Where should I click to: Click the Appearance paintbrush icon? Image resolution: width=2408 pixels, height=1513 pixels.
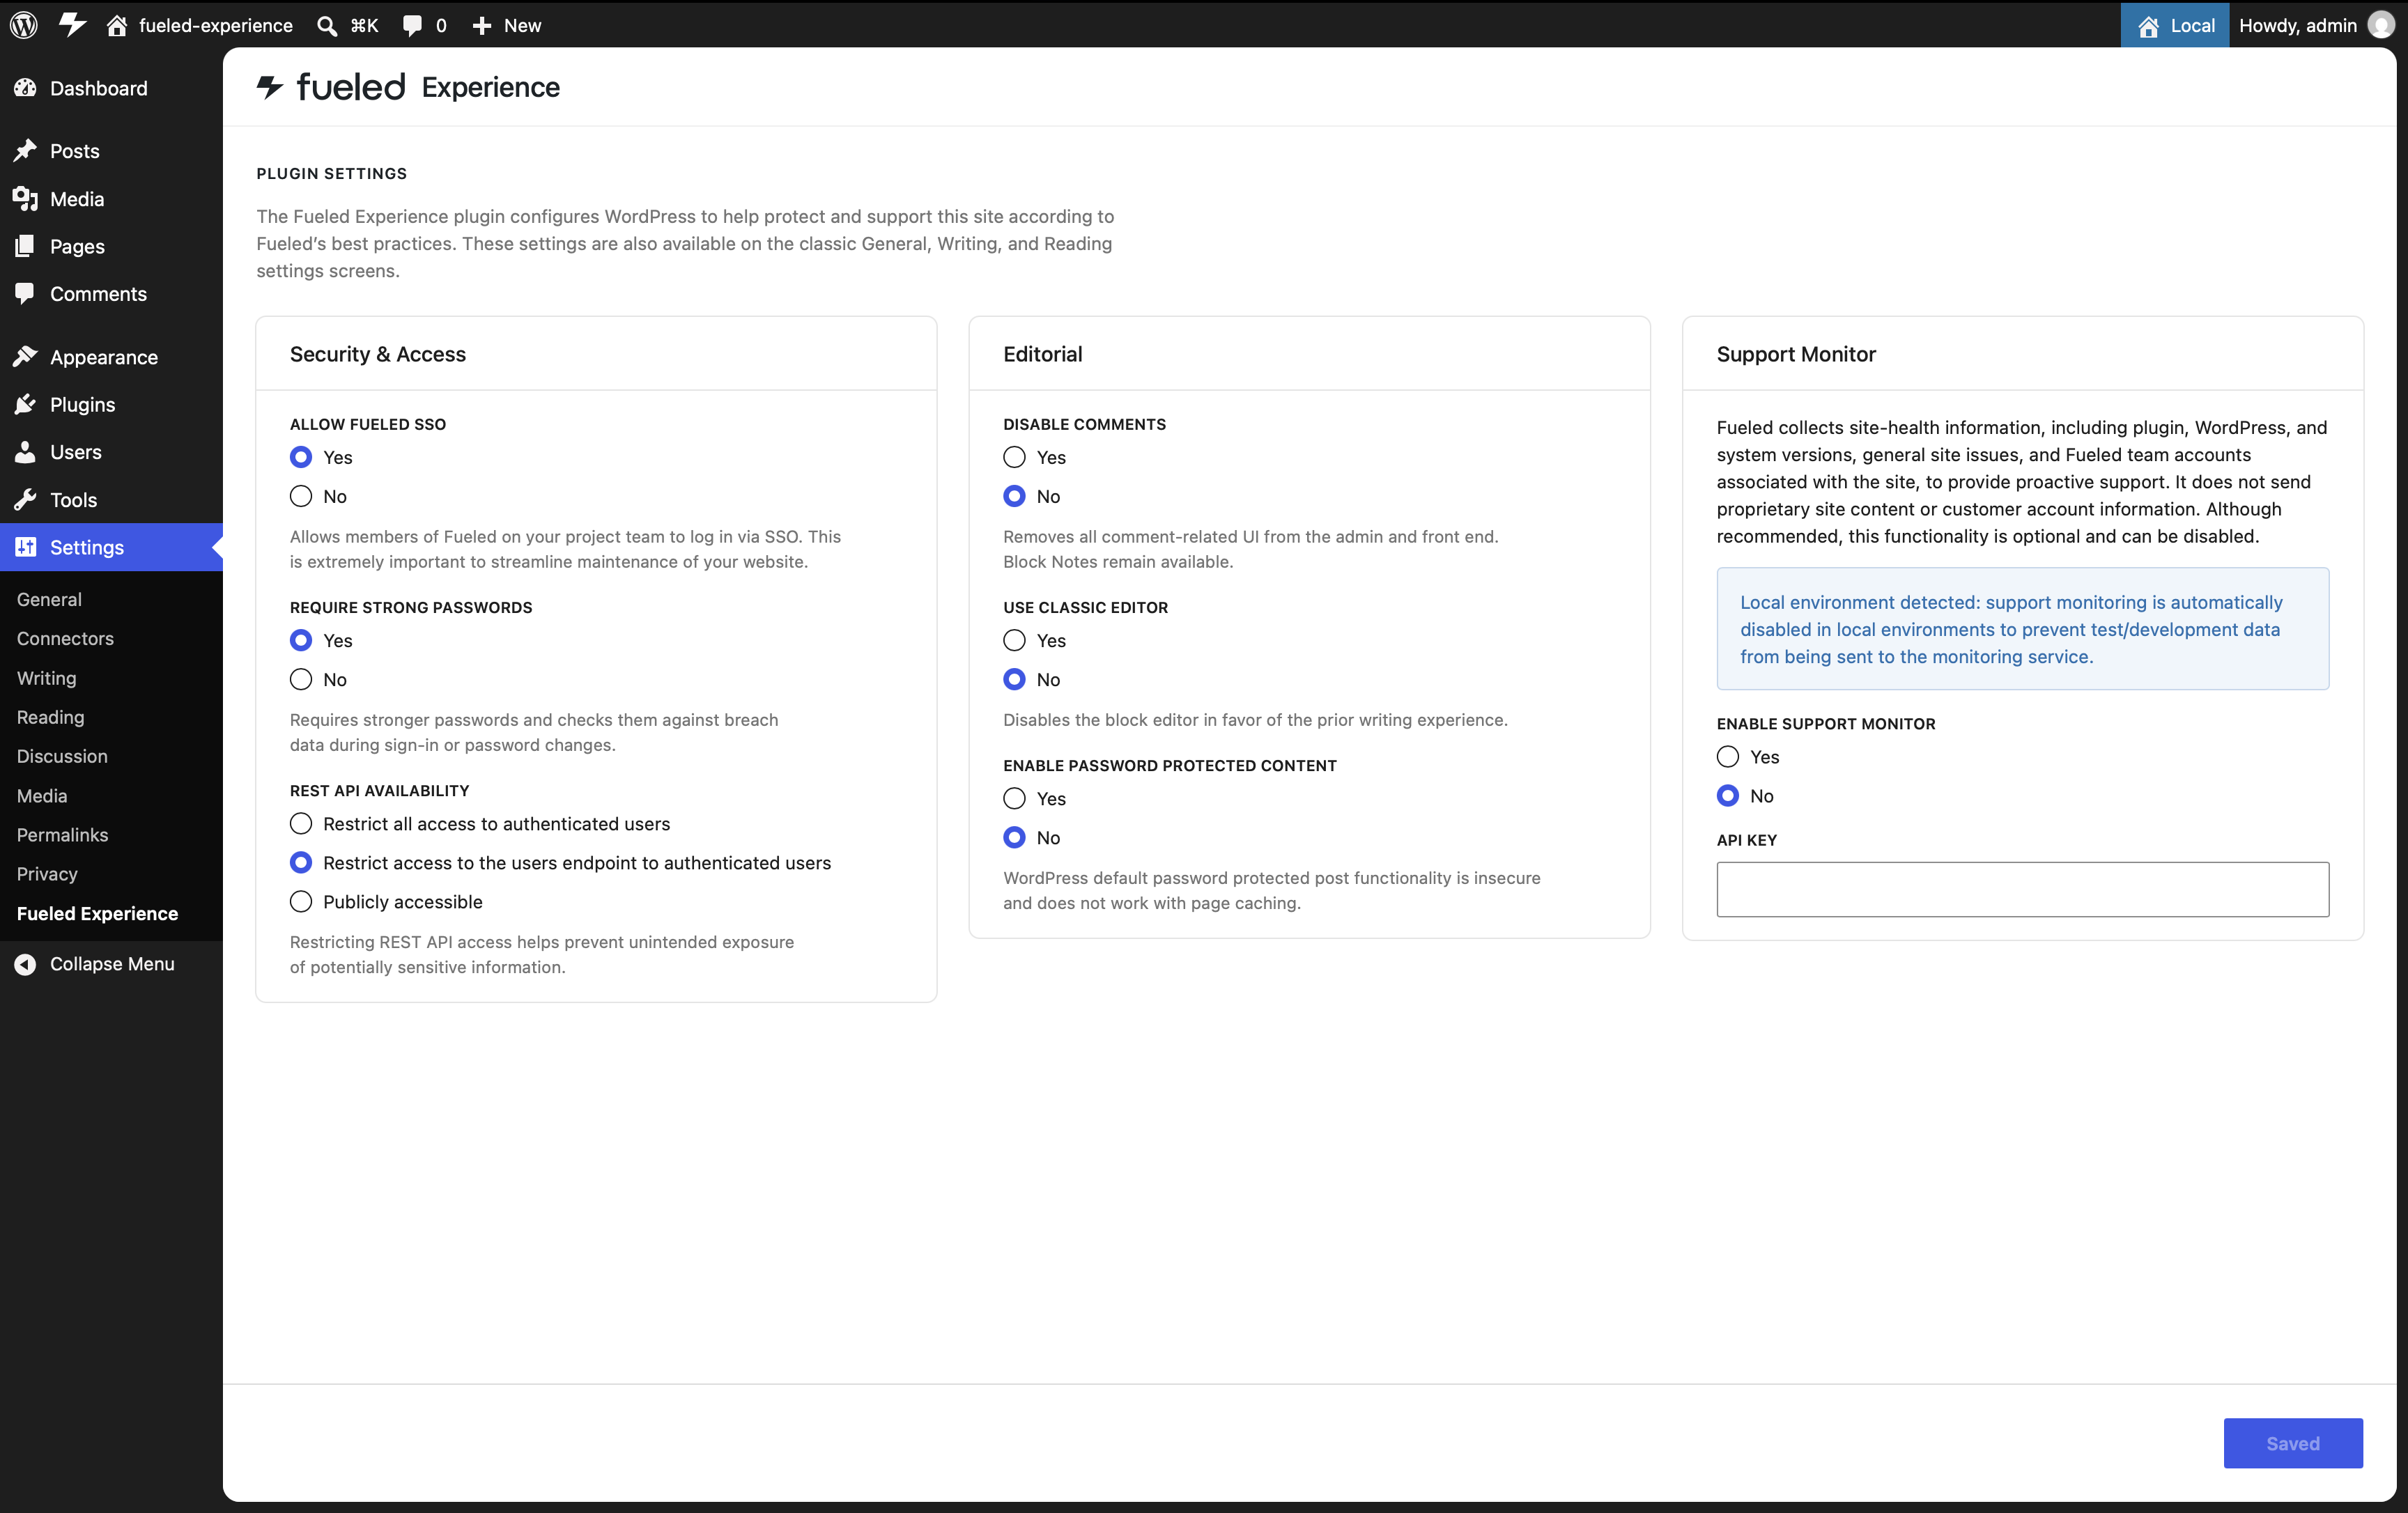(x=26, y=357)
